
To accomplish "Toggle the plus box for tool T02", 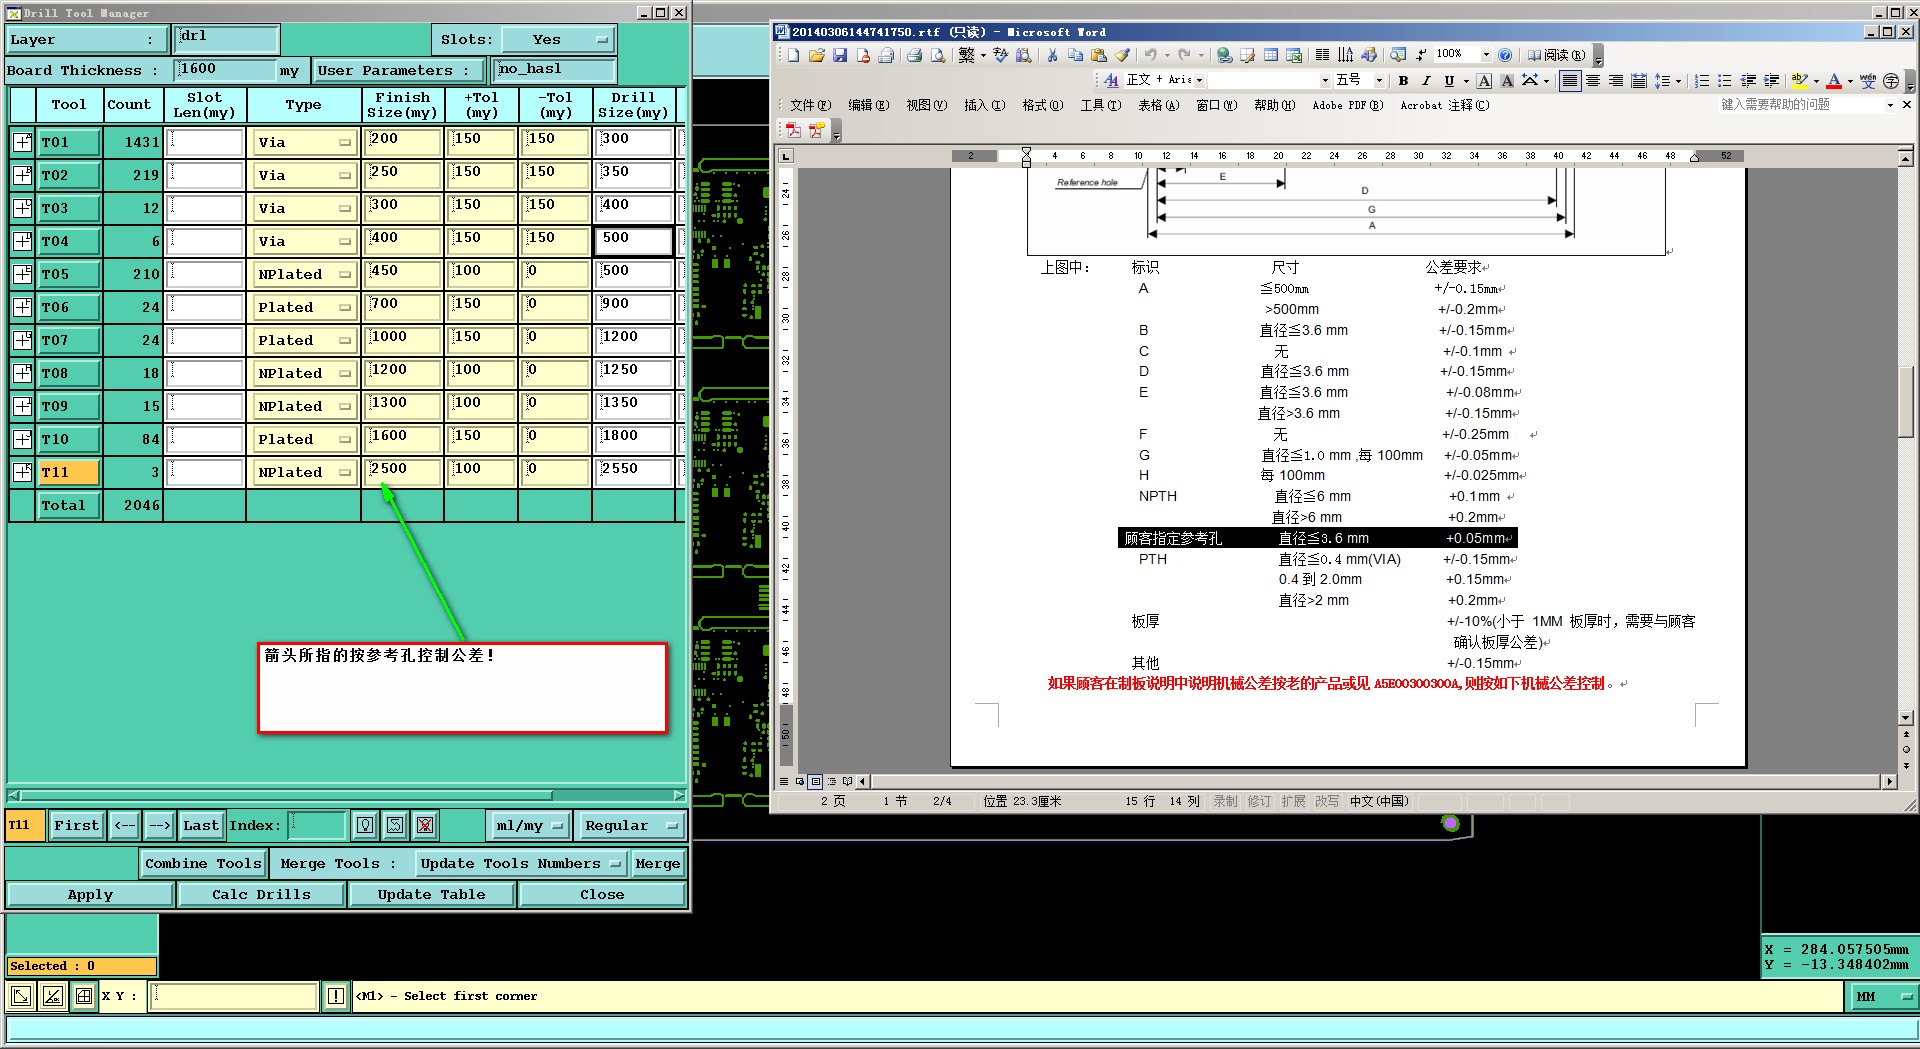I will point(22,175).
